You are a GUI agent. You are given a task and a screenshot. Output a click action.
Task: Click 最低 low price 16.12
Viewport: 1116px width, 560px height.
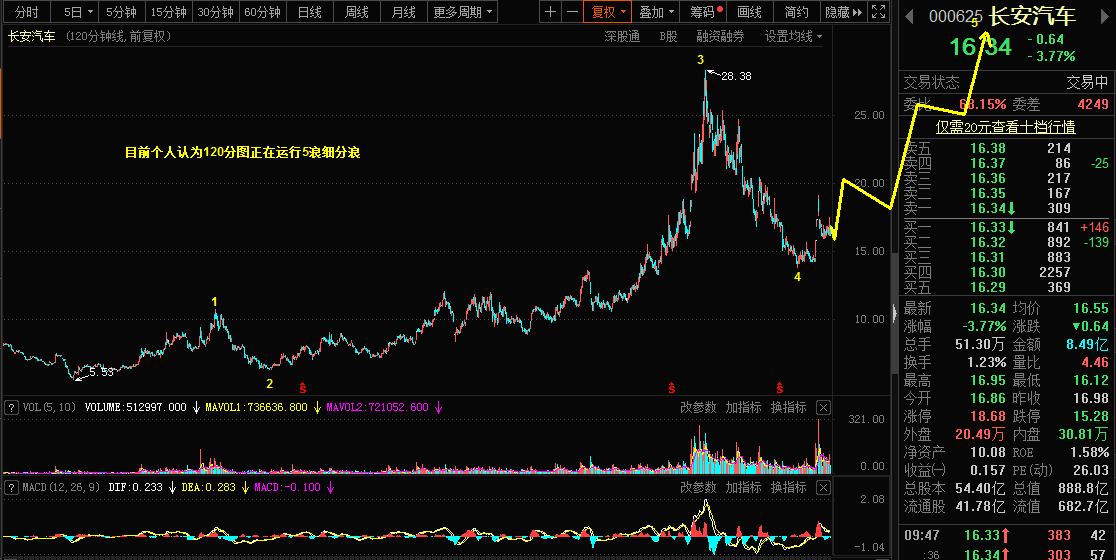[x=1090, y=380]
